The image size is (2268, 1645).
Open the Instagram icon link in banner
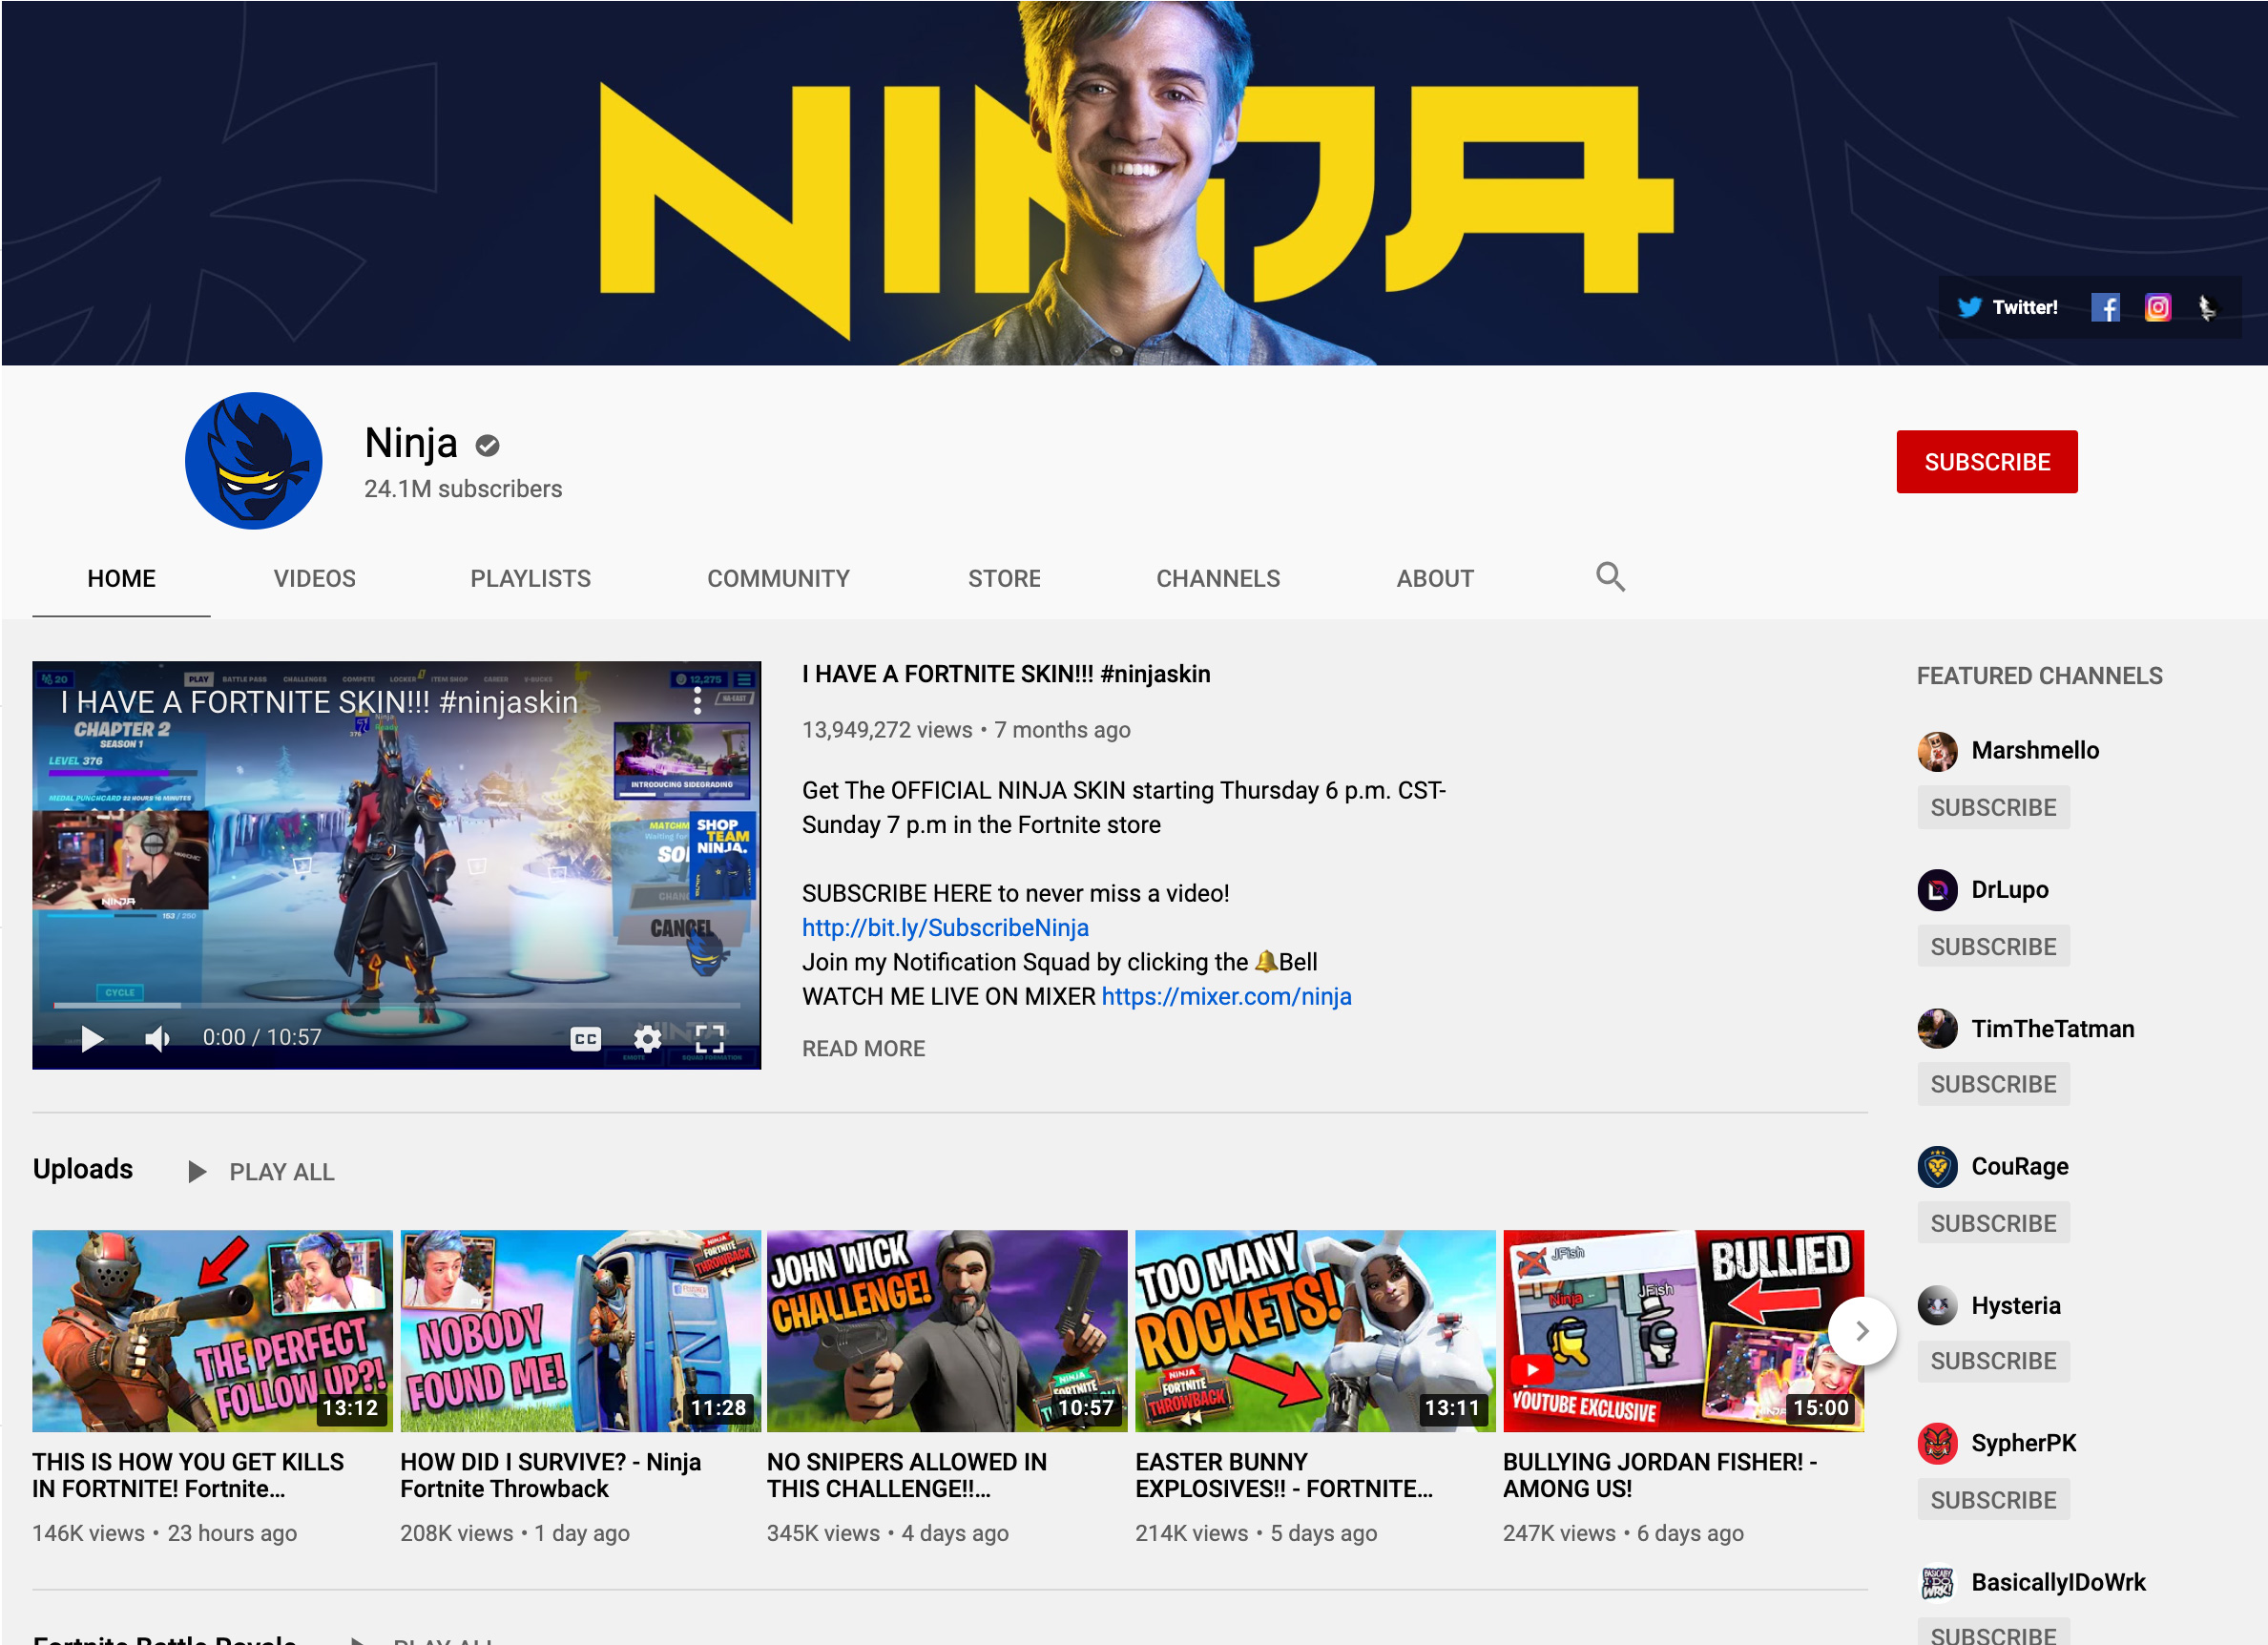(2157, 307)
